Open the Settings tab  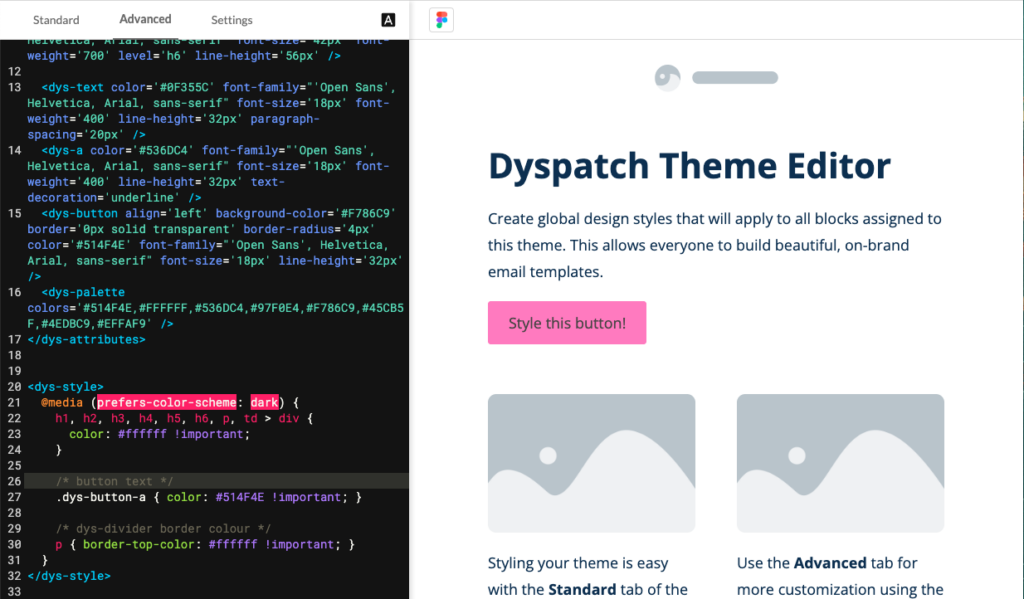232,20
